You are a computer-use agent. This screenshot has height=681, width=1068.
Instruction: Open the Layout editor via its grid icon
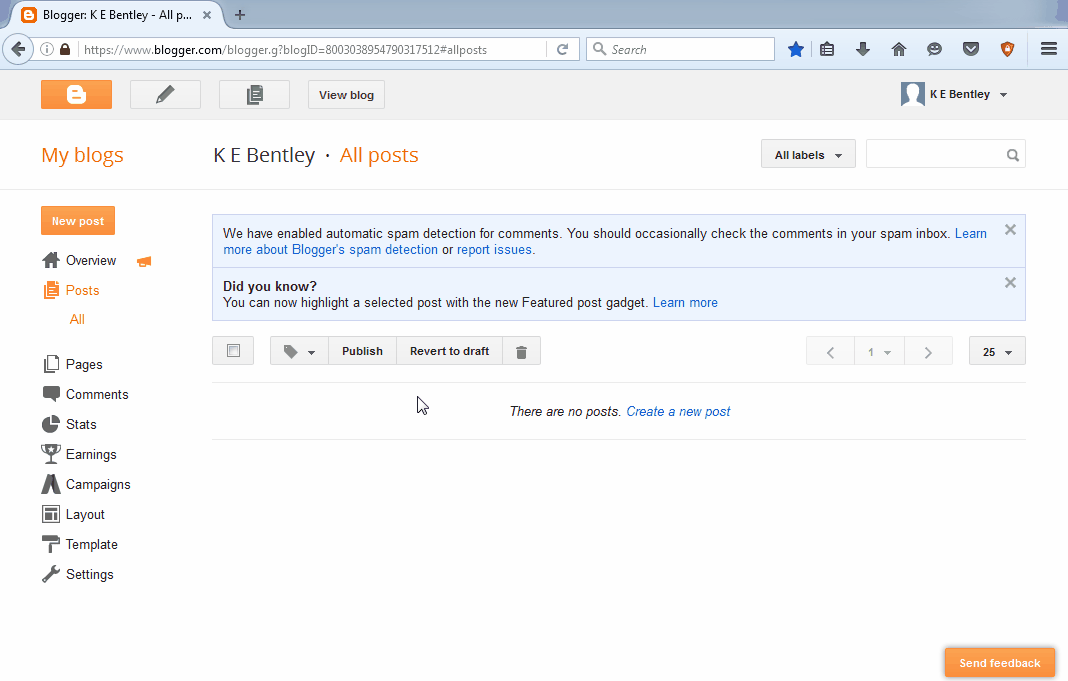click(x=51, y=514)
